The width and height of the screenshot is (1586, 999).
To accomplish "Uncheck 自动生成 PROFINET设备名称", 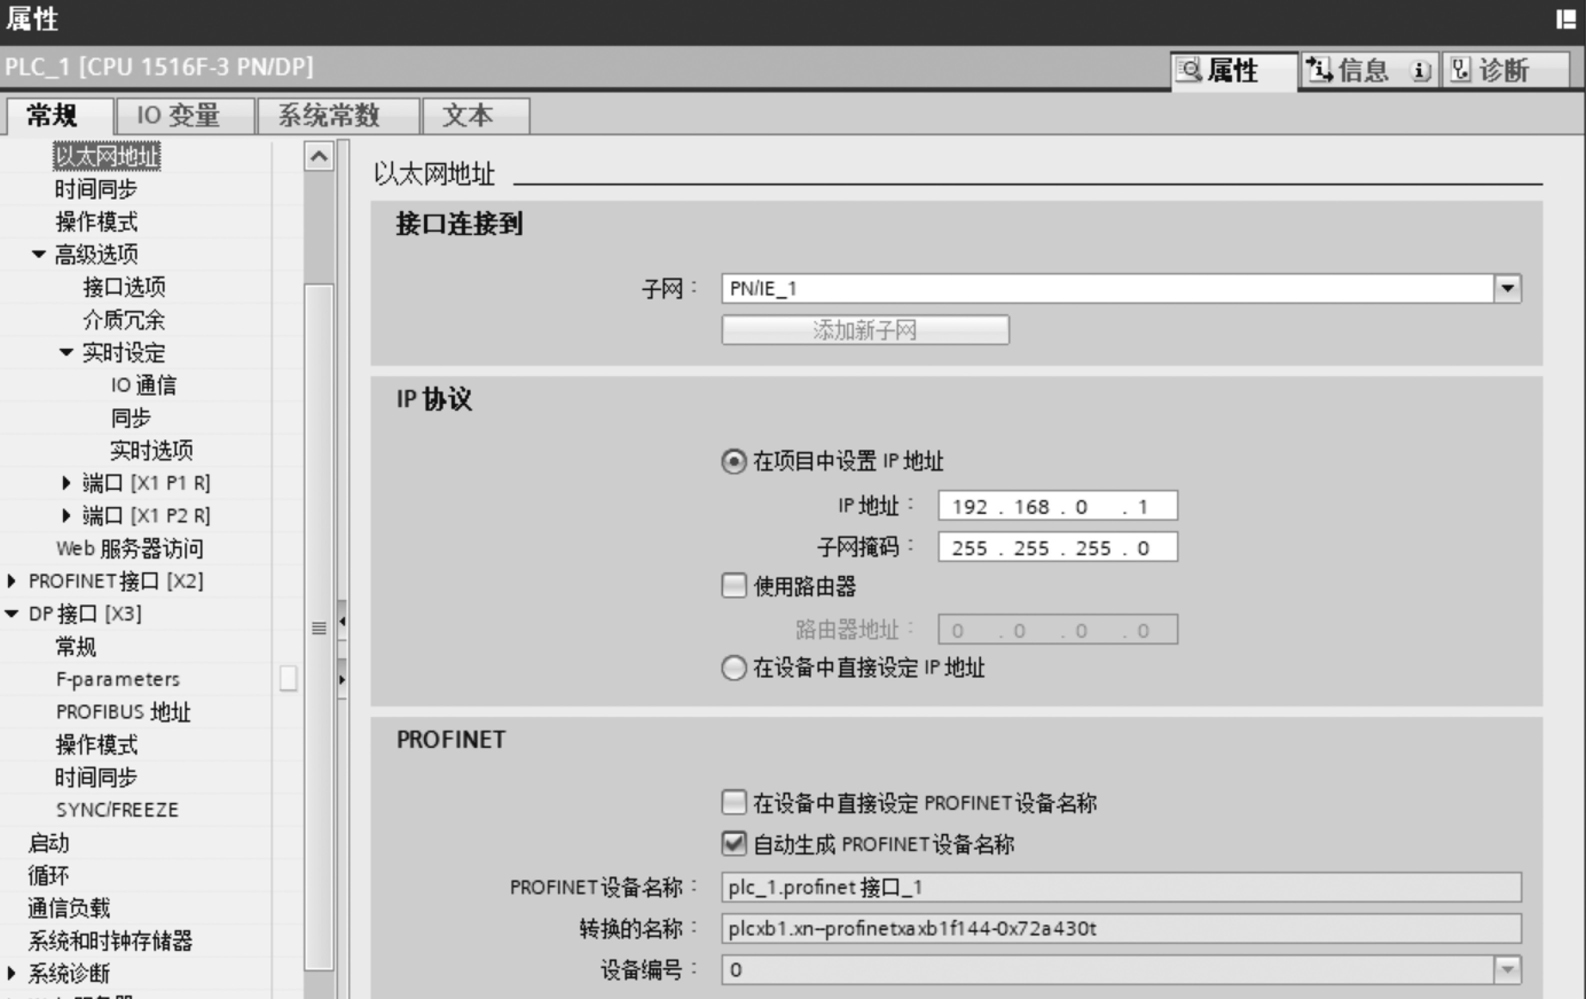I will (734, 844).
